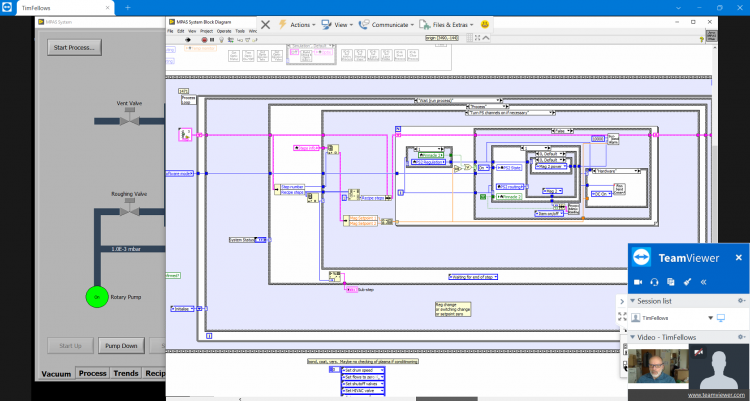The height and width of the screenshot is (401, 750).
Task: Click the Pause execution icon
Action: [212, 40]
